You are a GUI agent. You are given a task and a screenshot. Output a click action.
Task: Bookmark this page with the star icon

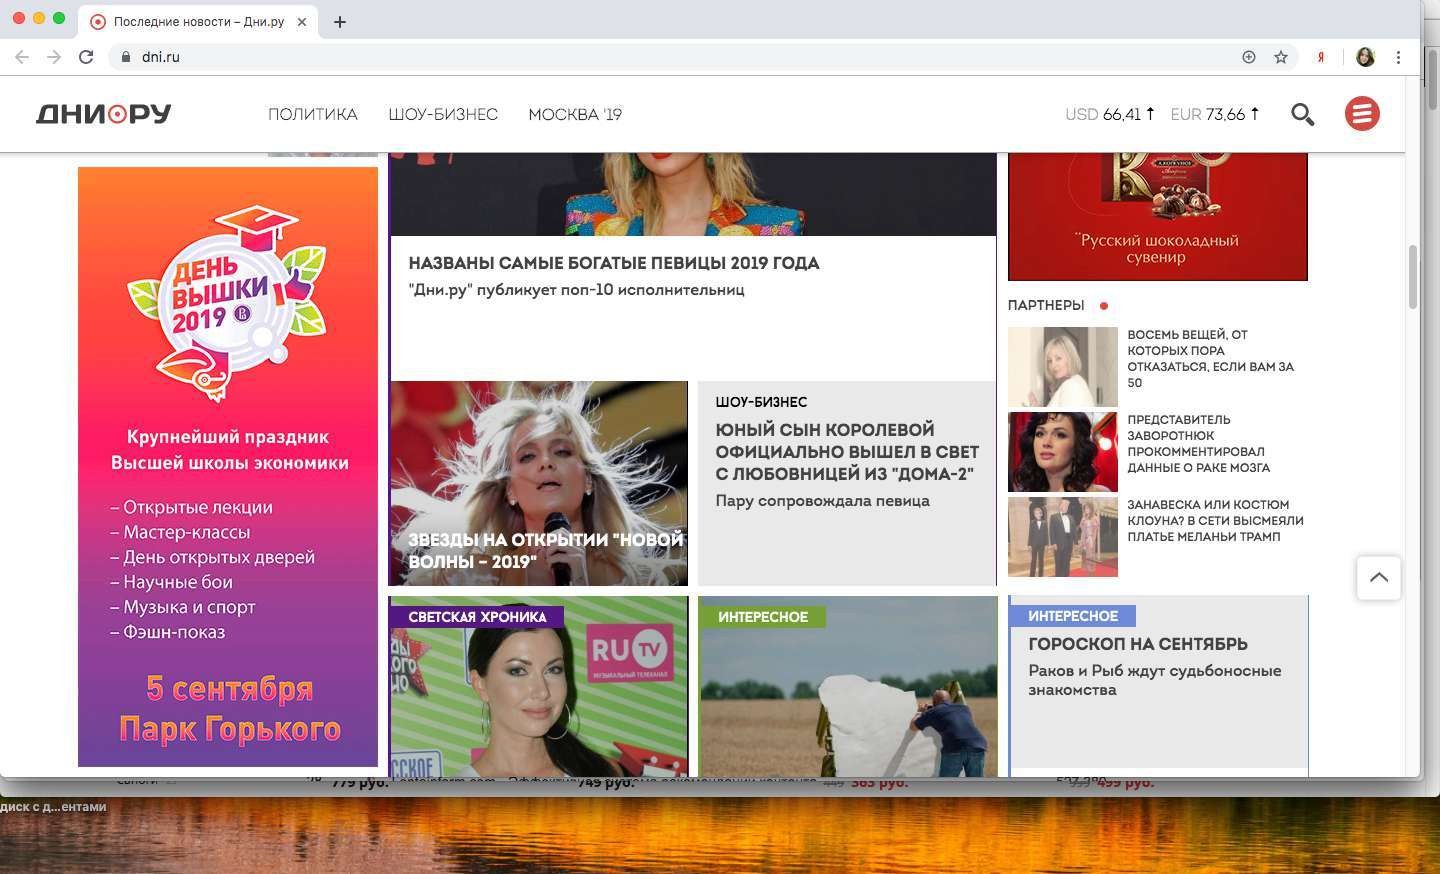point(1281,57)
